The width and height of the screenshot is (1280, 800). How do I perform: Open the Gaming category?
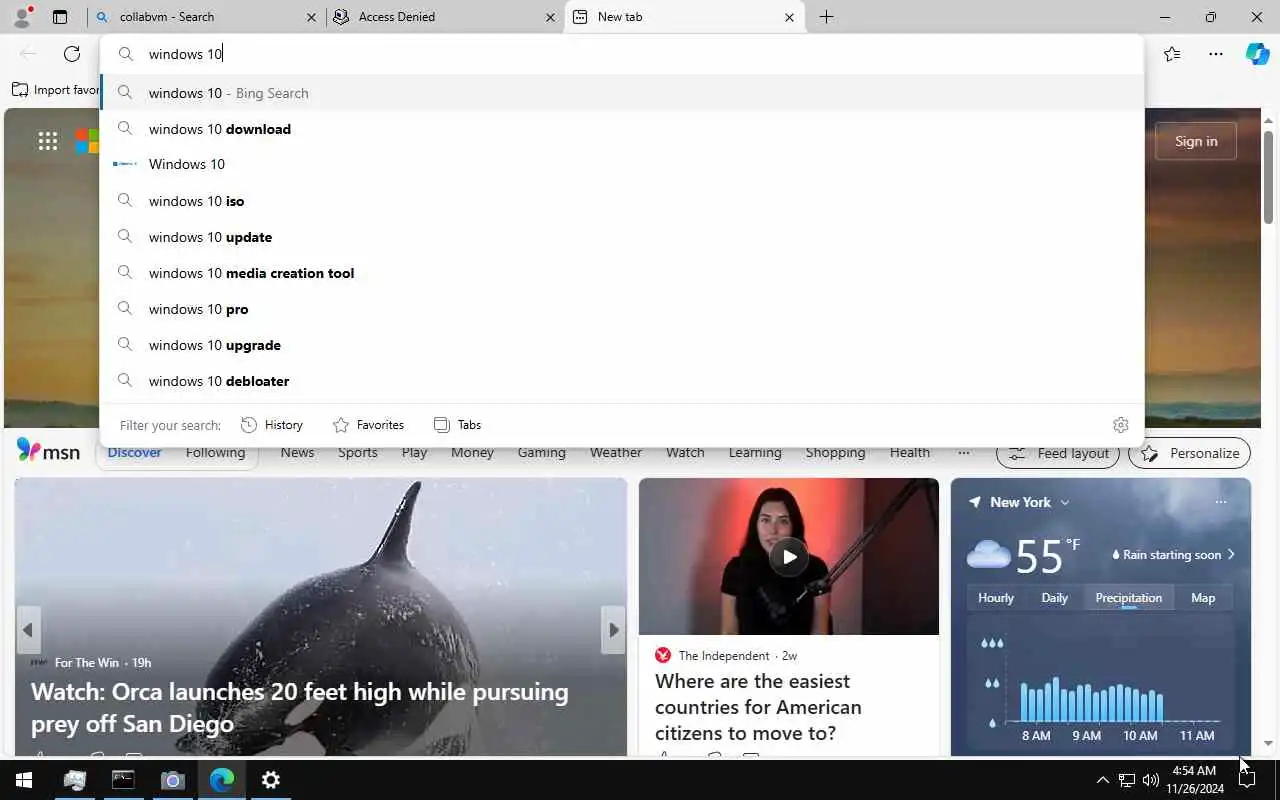click(542, 453)
